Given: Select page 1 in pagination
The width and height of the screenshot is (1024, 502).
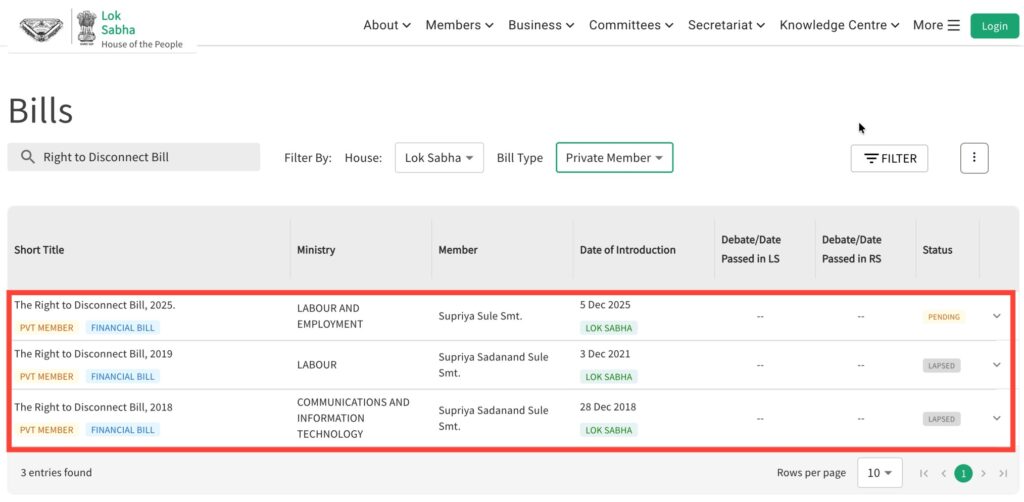Looking at the screenshot, I should pyautogui.click(x=963, y=473).
